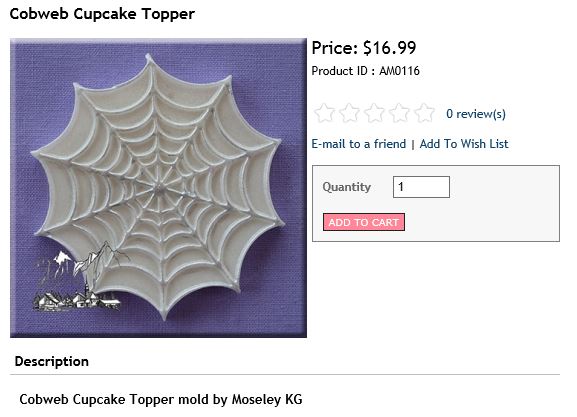577x417 pixels.
Task: Click the Price $16.99 text
Action: 364,48
